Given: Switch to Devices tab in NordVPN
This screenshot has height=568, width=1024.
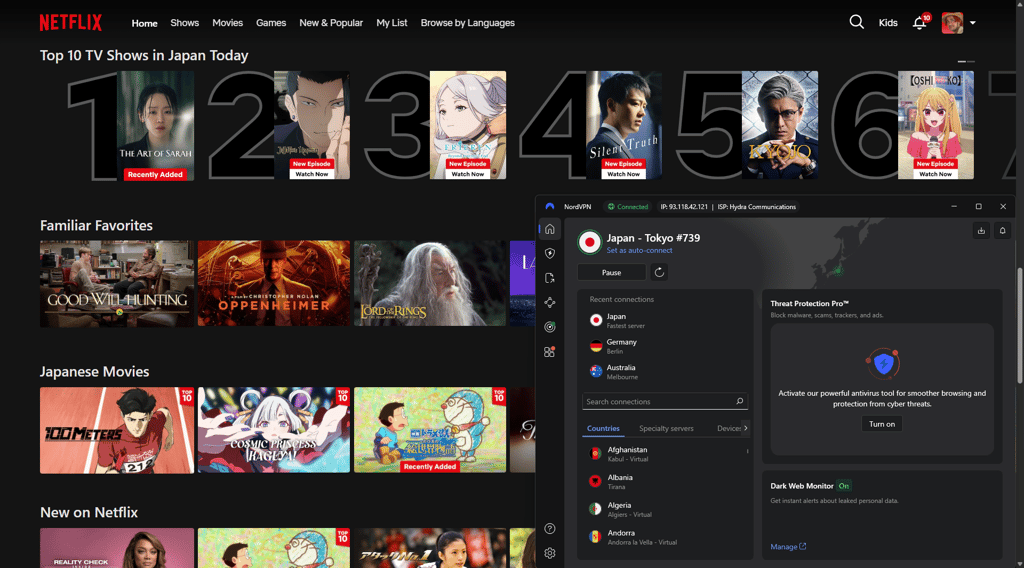Looking at the screenshot, I should [729, 429].
